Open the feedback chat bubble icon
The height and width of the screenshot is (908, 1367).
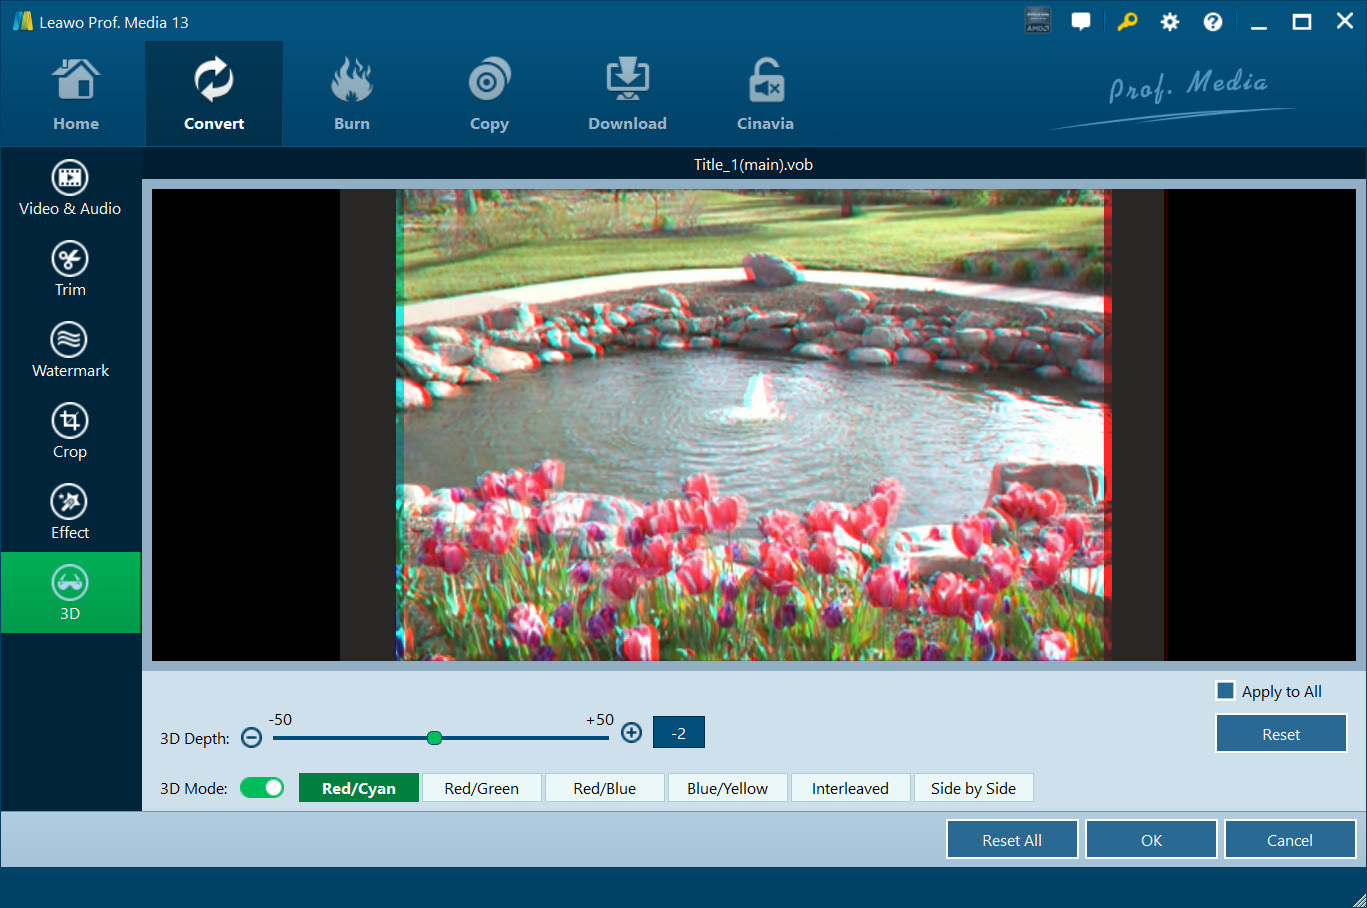[1081, 22]
